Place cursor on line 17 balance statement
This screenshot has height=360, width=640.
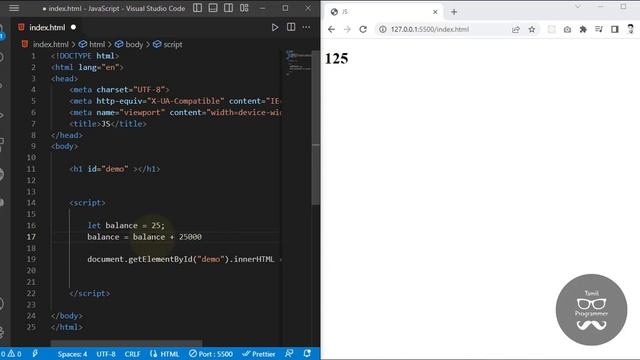coord(144,237)
